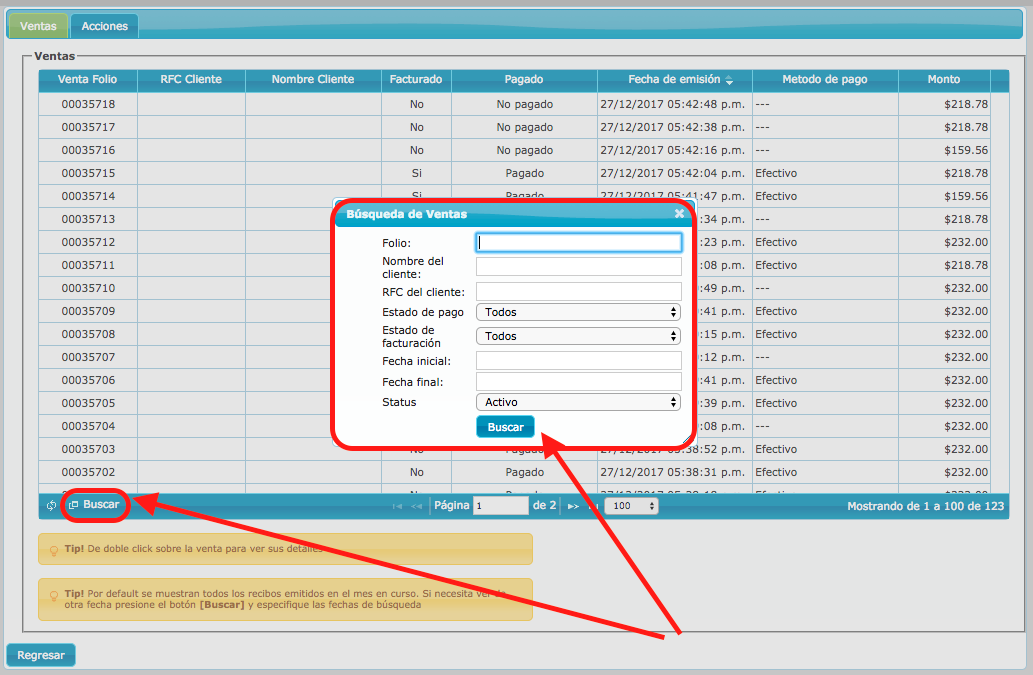Close the Búsqueda de Ventas dialog
This screenshot has height=675, width=1033.
point(679,214)
